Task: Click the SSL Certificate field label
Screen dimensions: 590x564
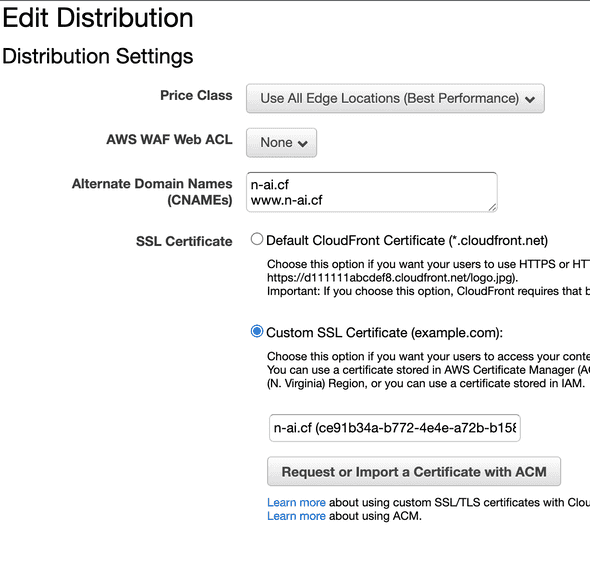Action: point(184,241)
